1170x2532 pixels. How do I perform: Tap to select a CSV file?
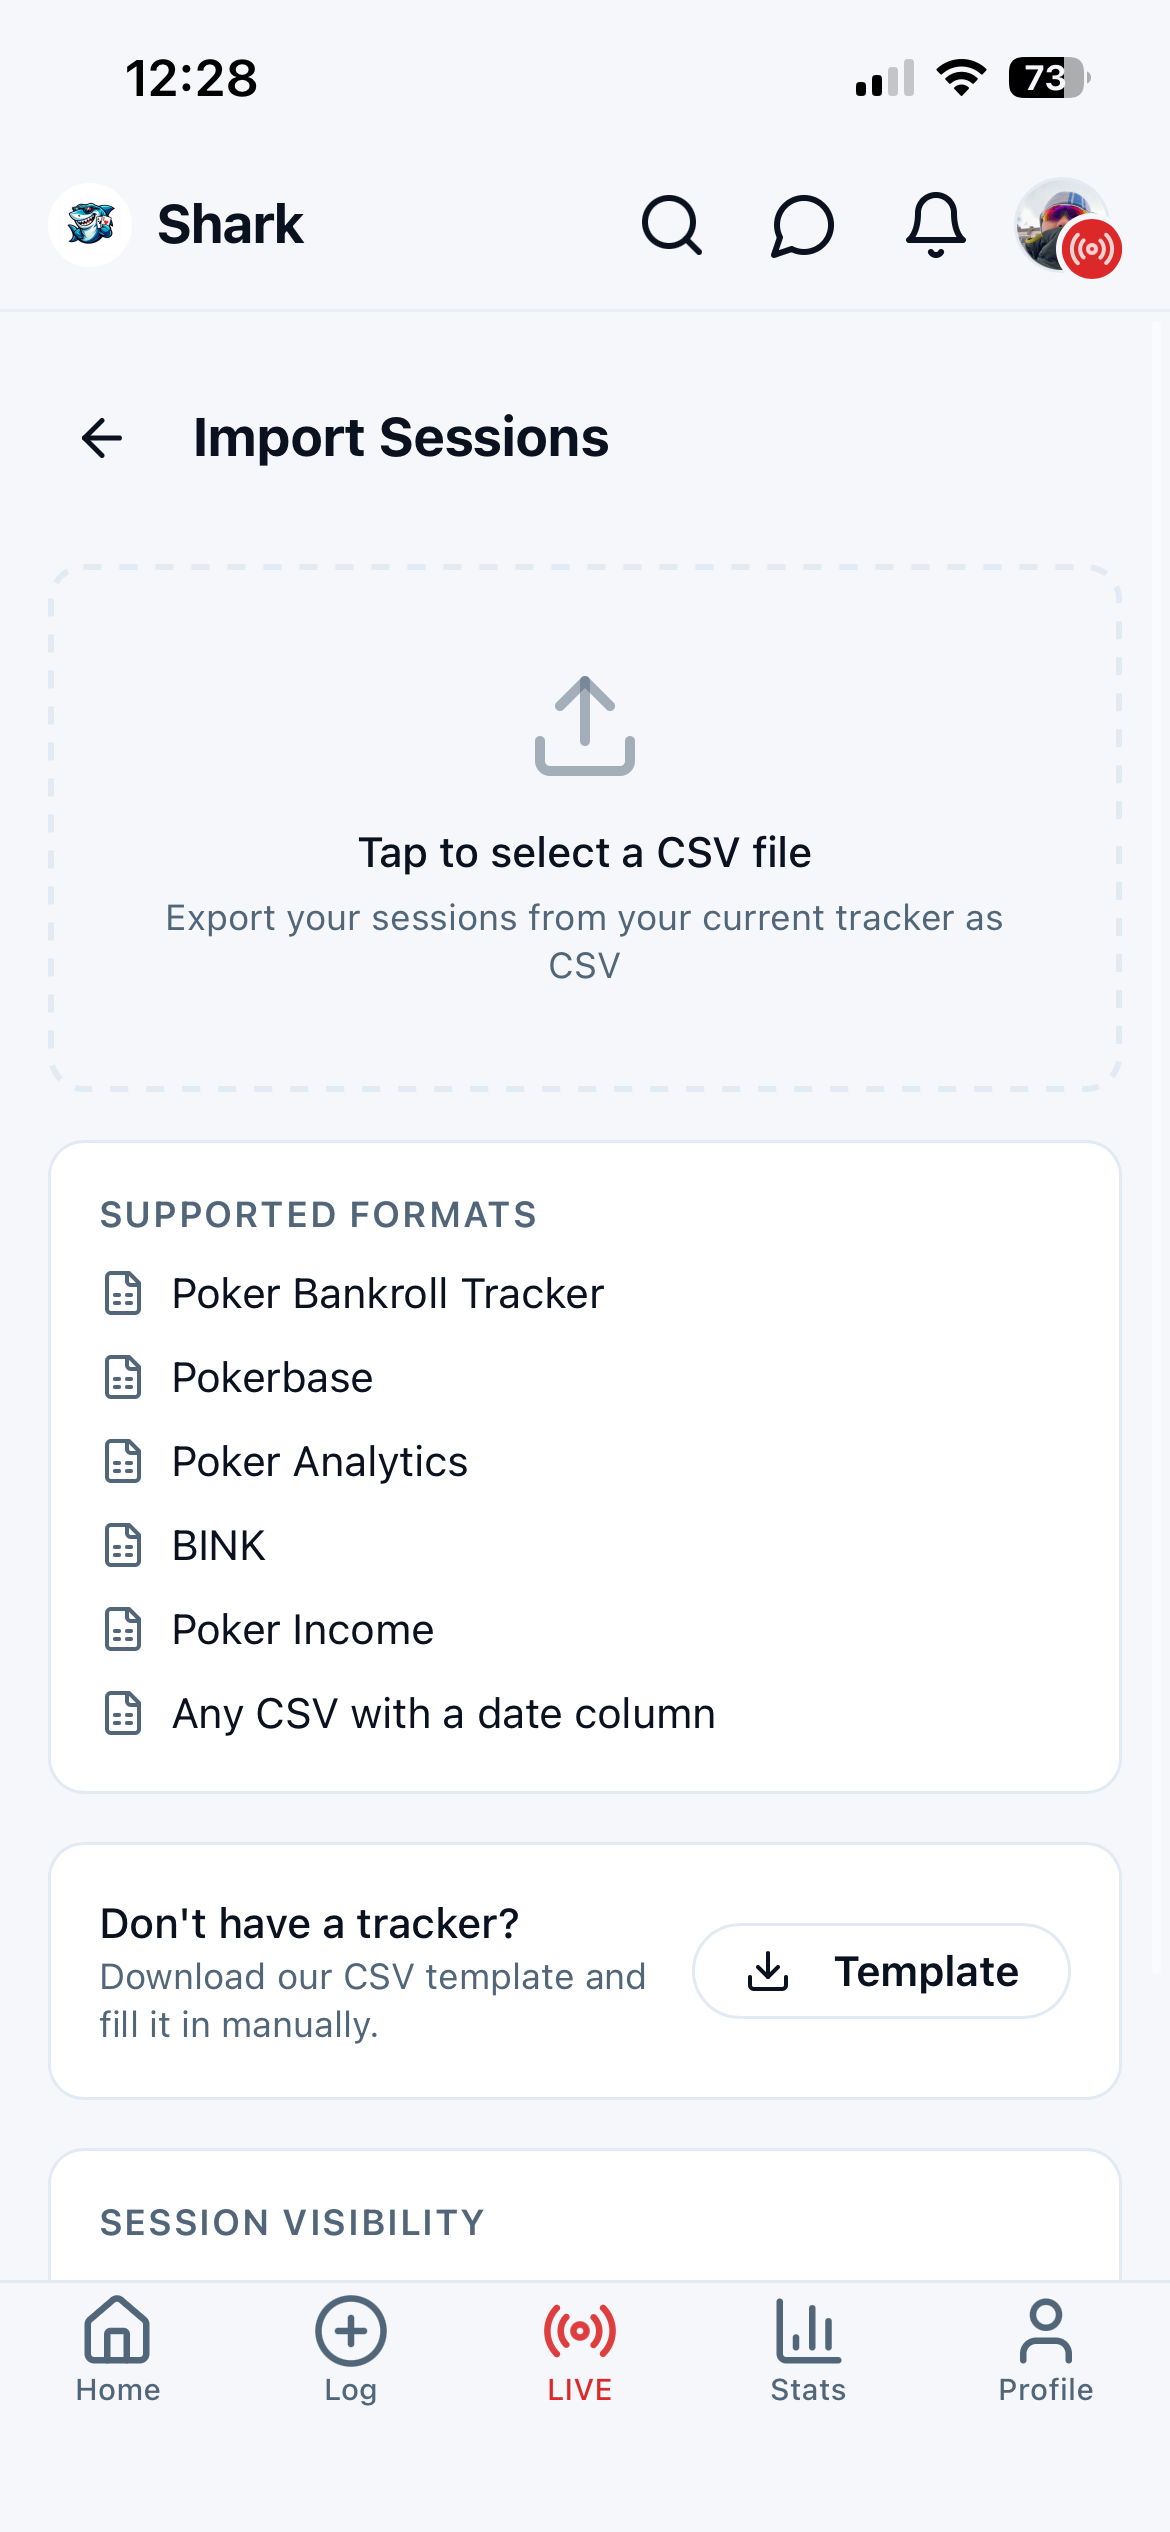(585, 853)
